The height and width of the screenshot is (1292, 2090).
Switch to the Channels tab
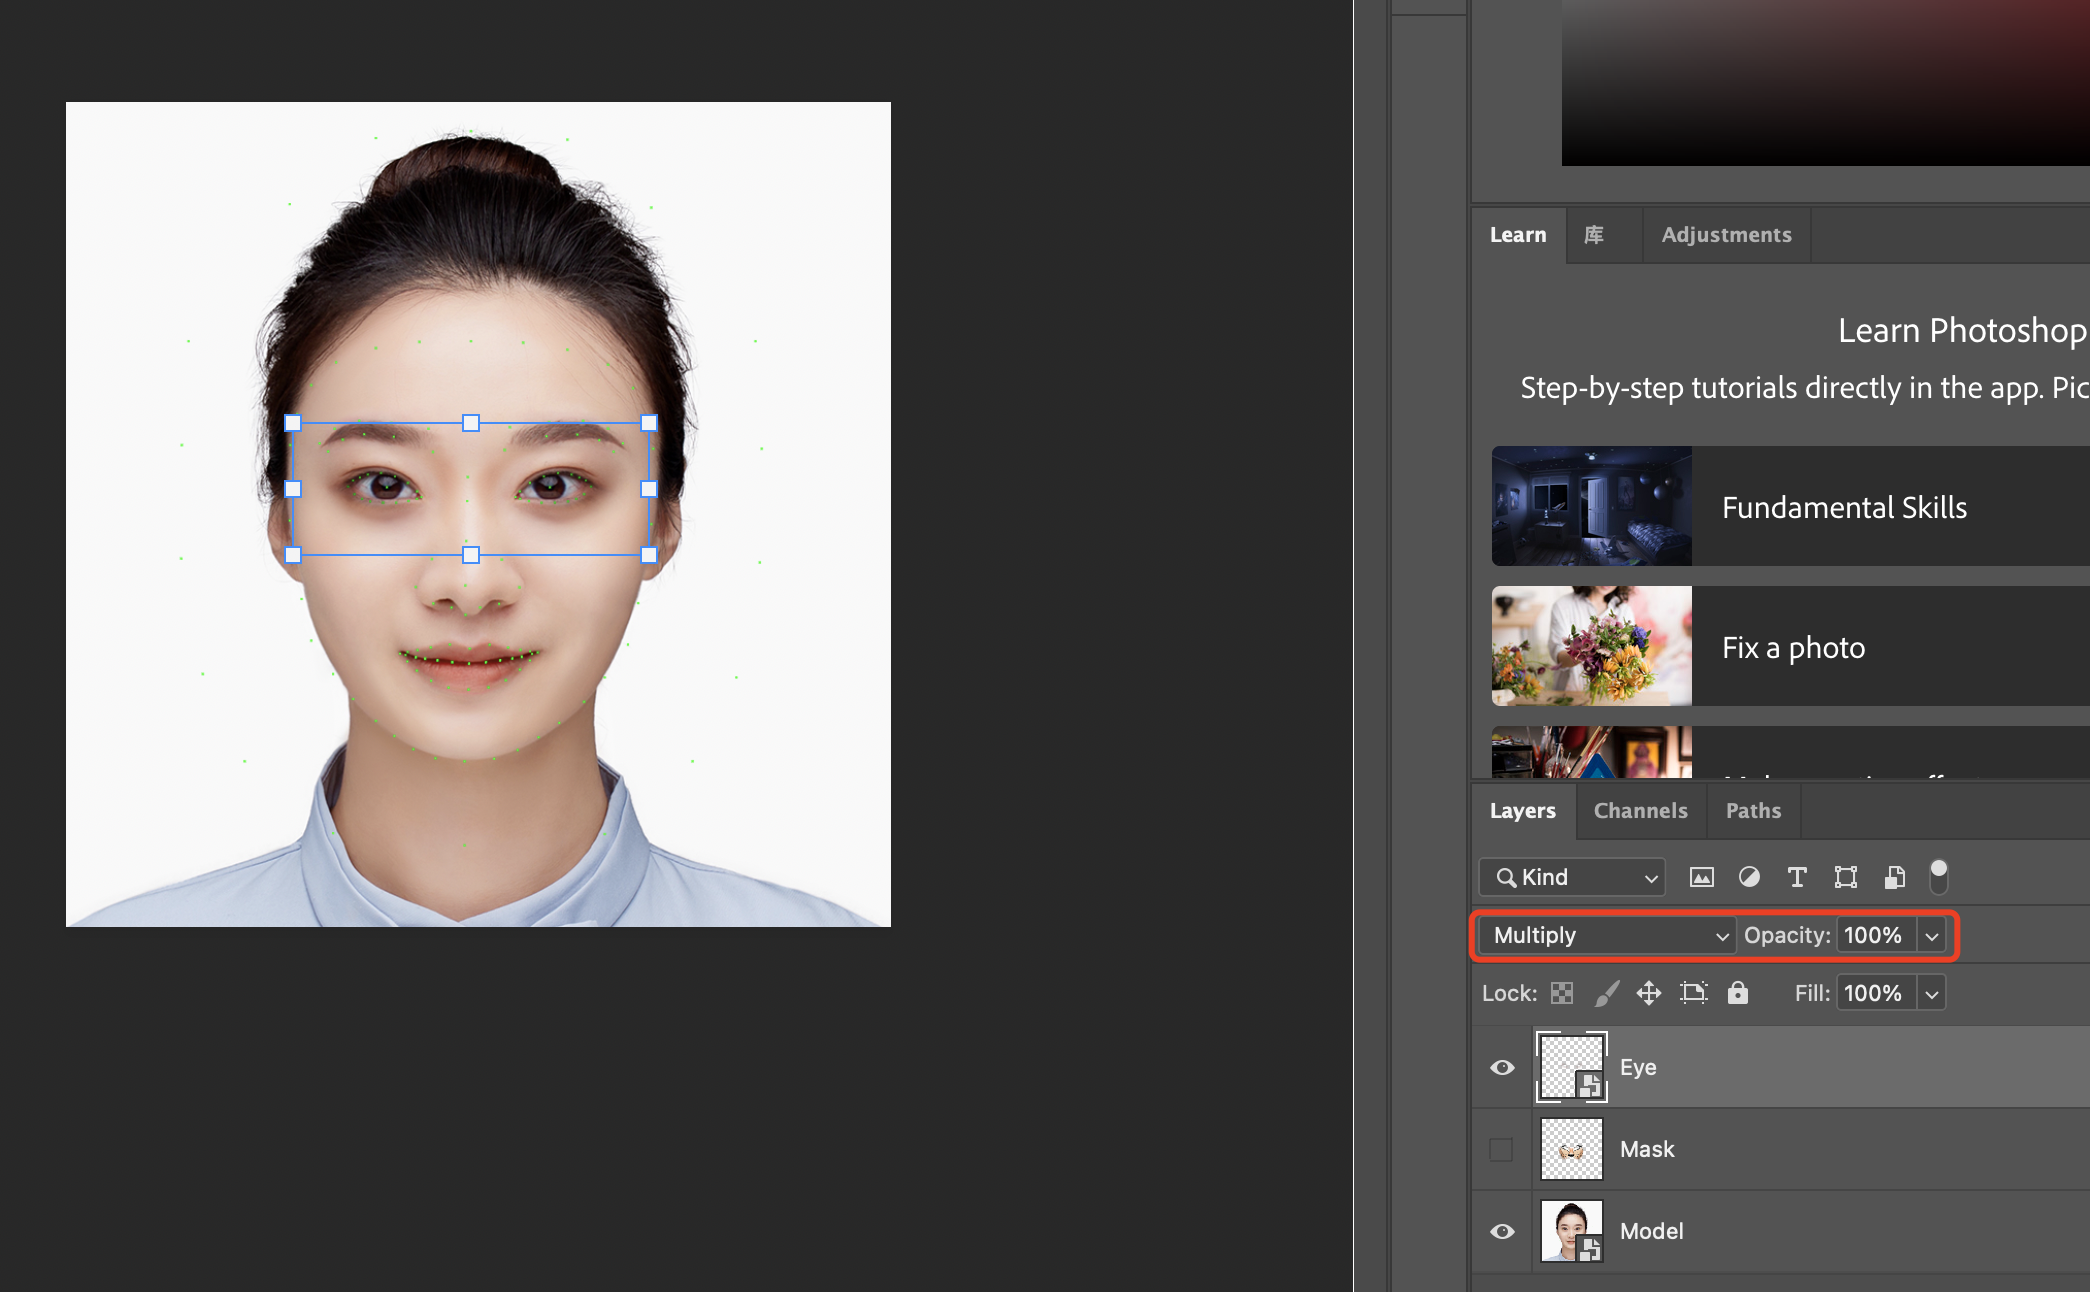click(x=1640, y=811)
